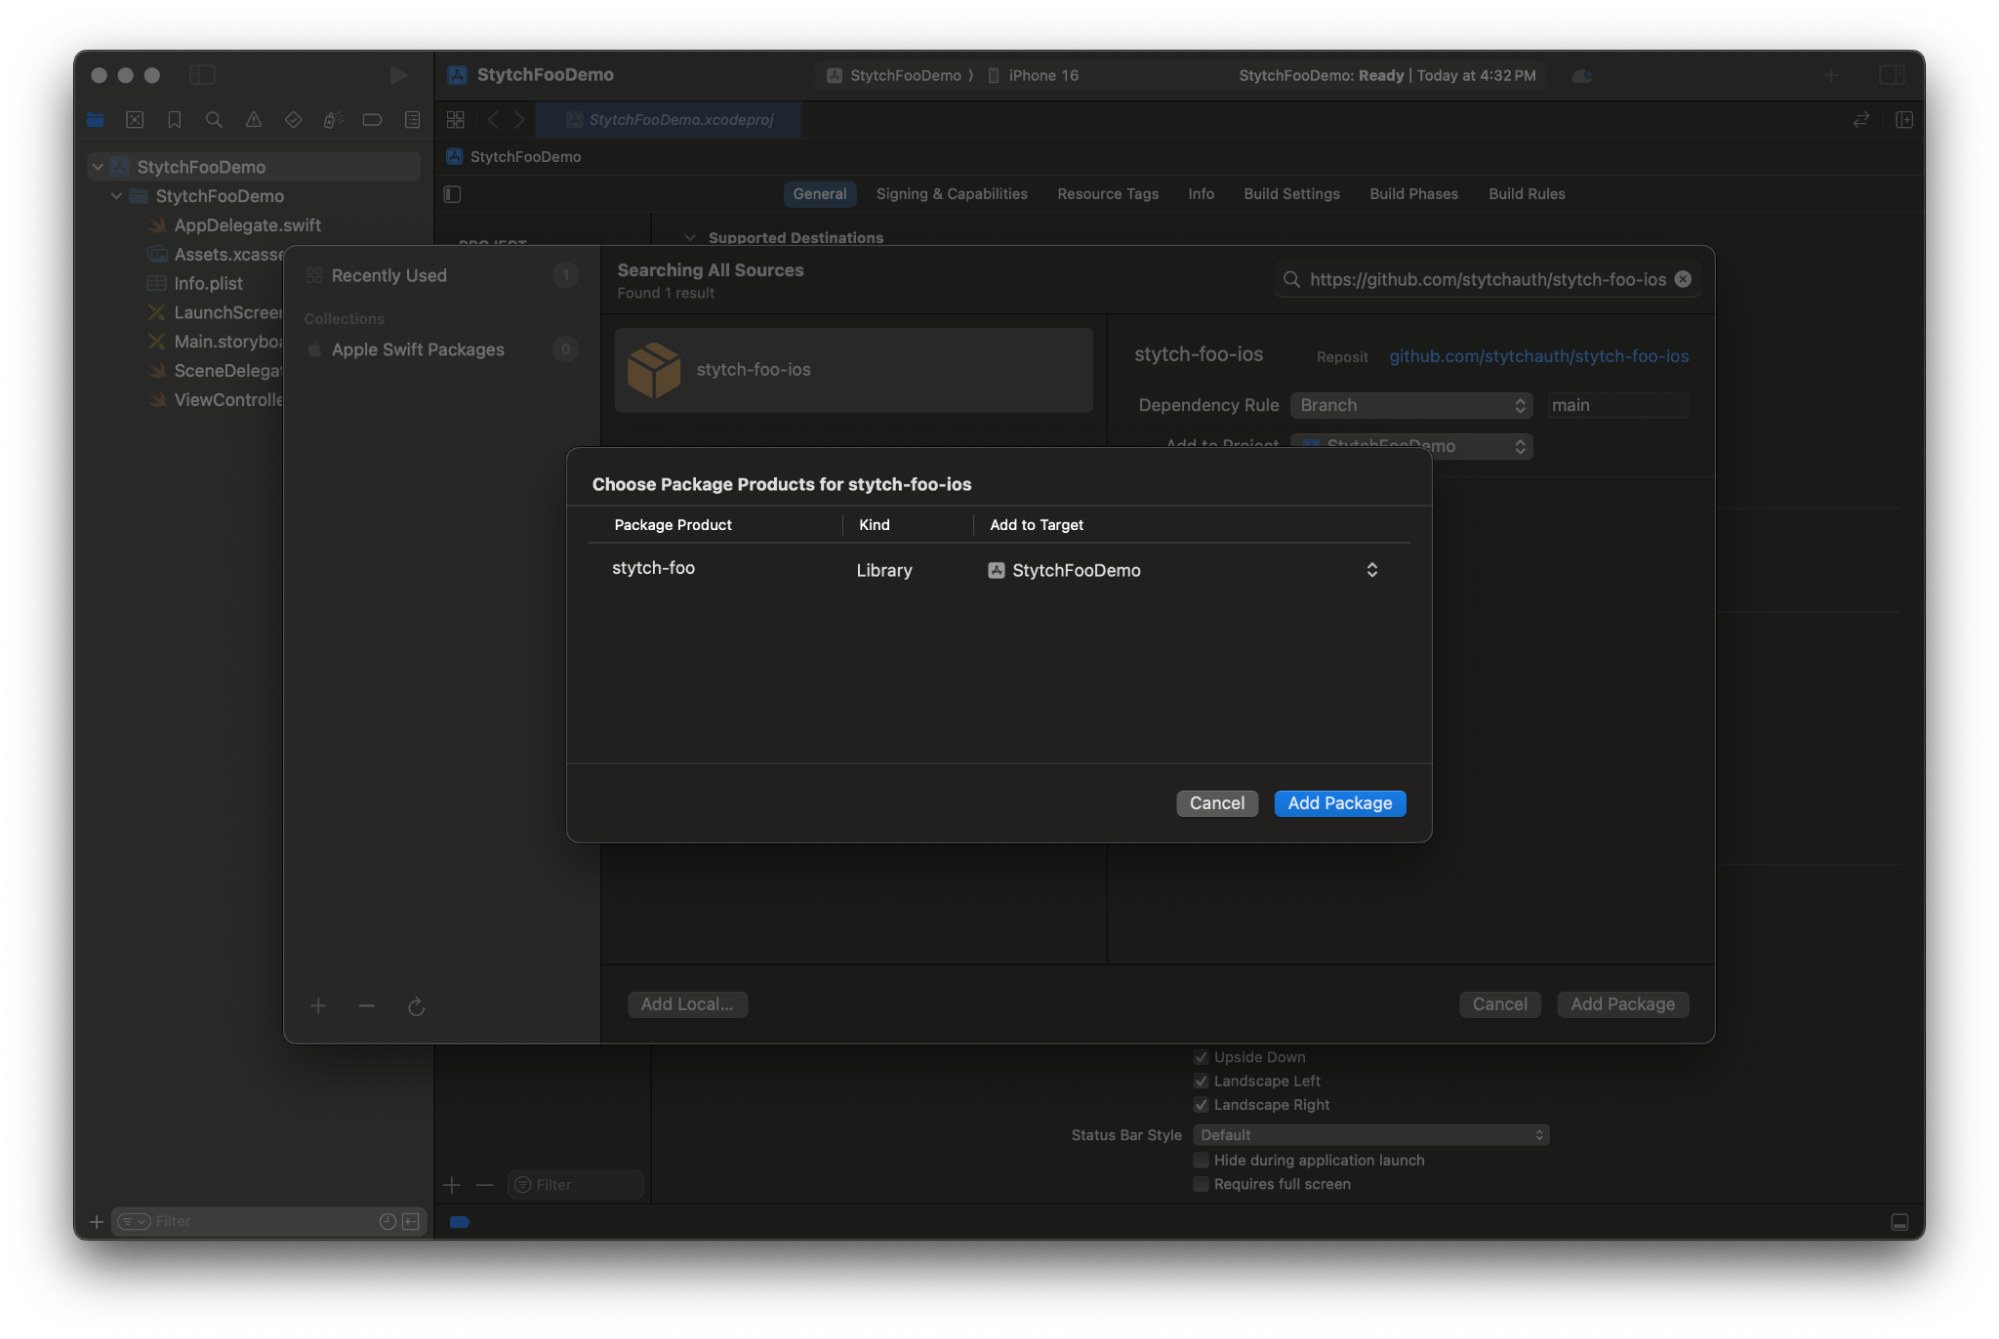The image size is (1999, 1339).
Task: Open the Test navigator
Action: (x=293, y=120)
